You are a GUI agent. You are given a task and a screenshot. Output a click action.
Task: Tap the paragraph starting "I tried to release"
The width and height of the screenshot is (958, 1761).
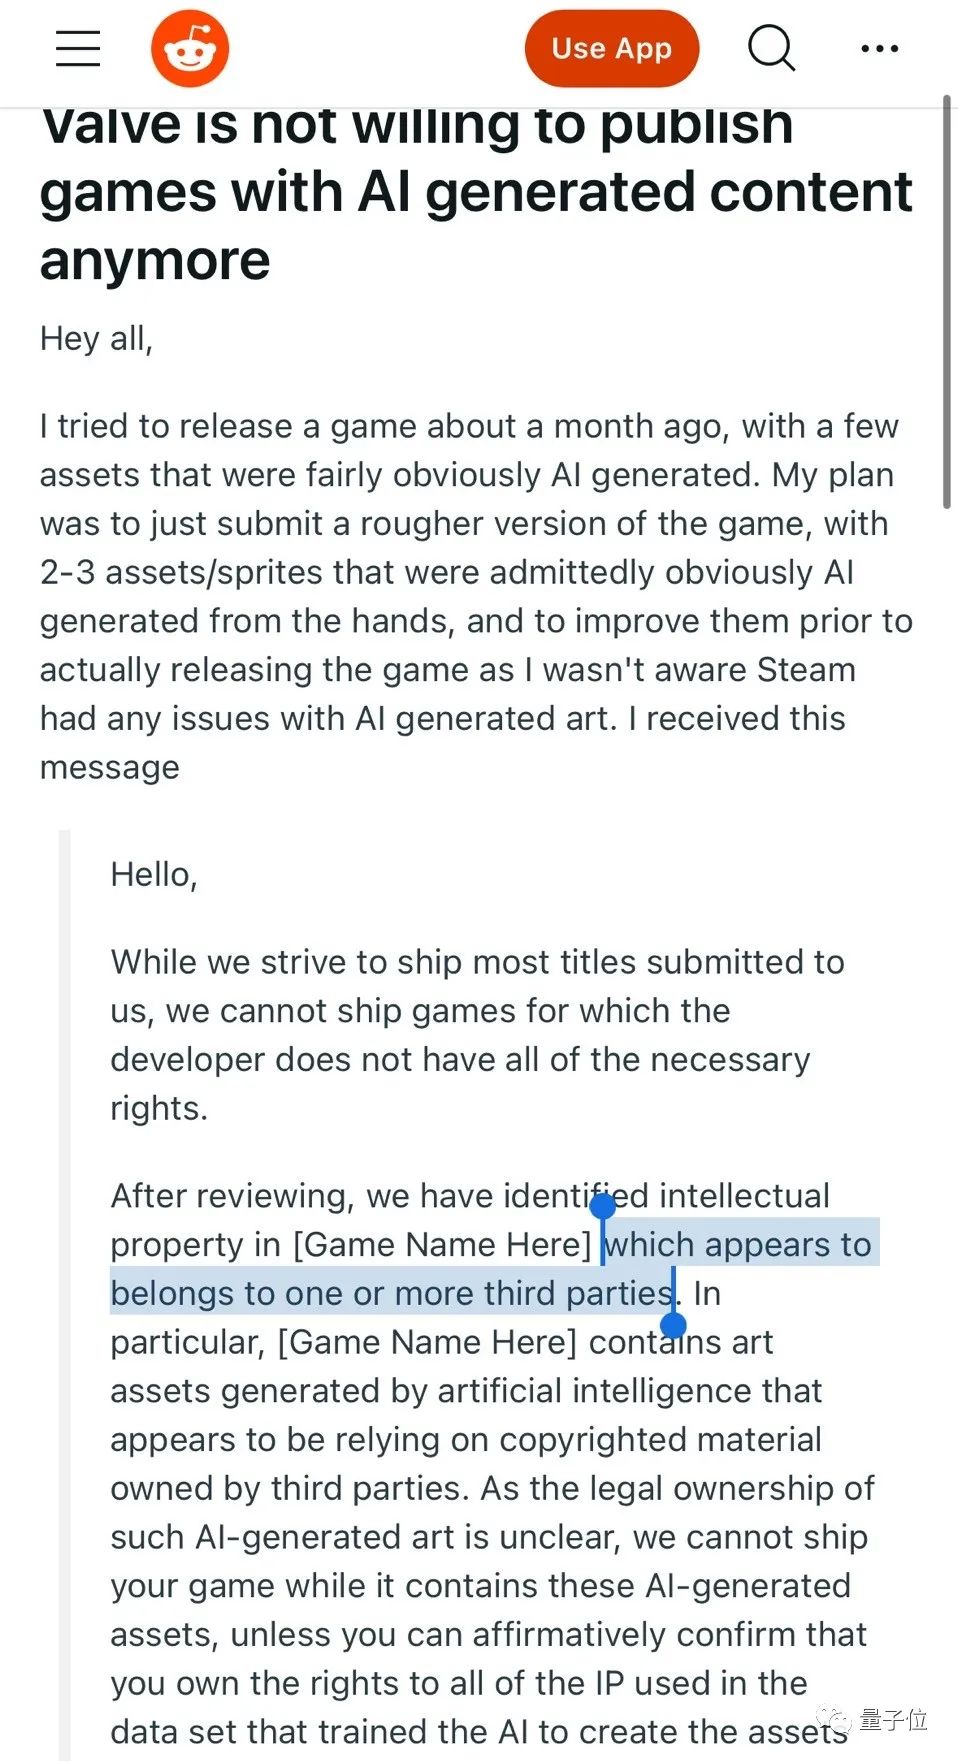coord(476,596)
